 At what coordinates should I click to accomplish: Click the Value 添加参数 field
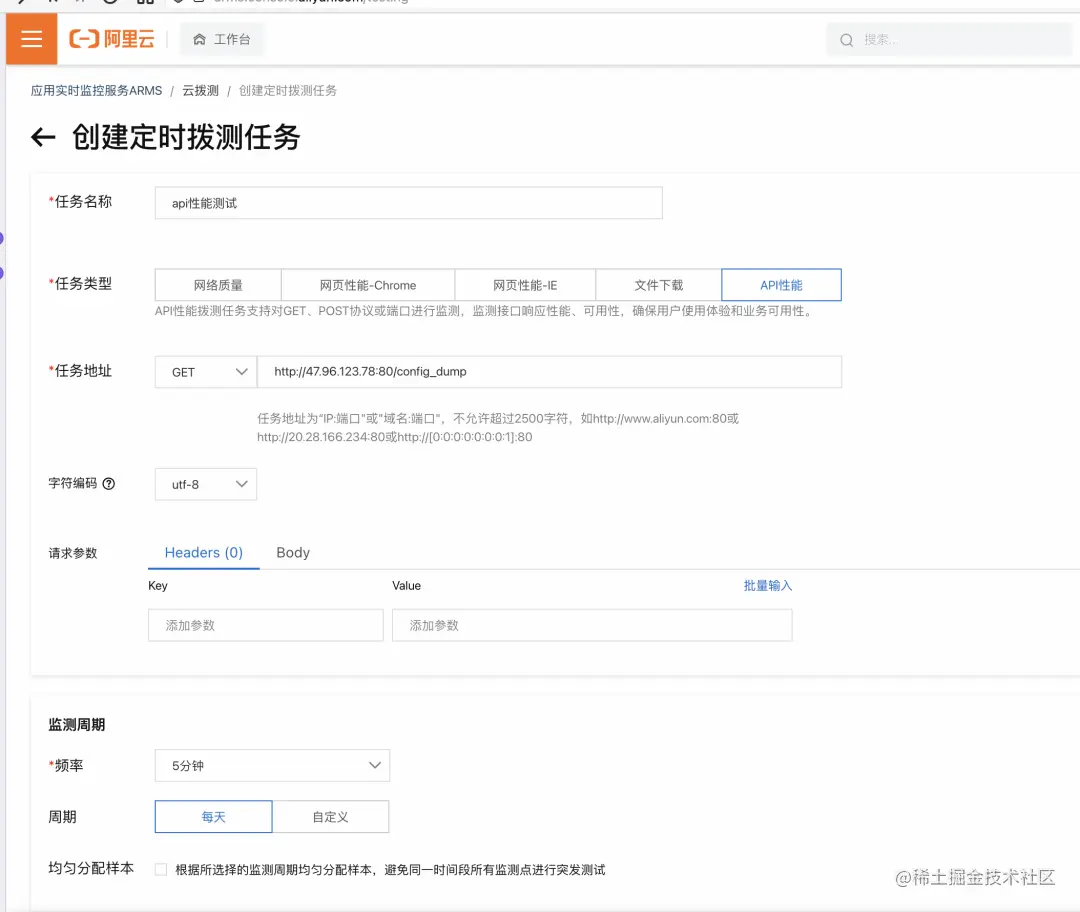(592, 625)
